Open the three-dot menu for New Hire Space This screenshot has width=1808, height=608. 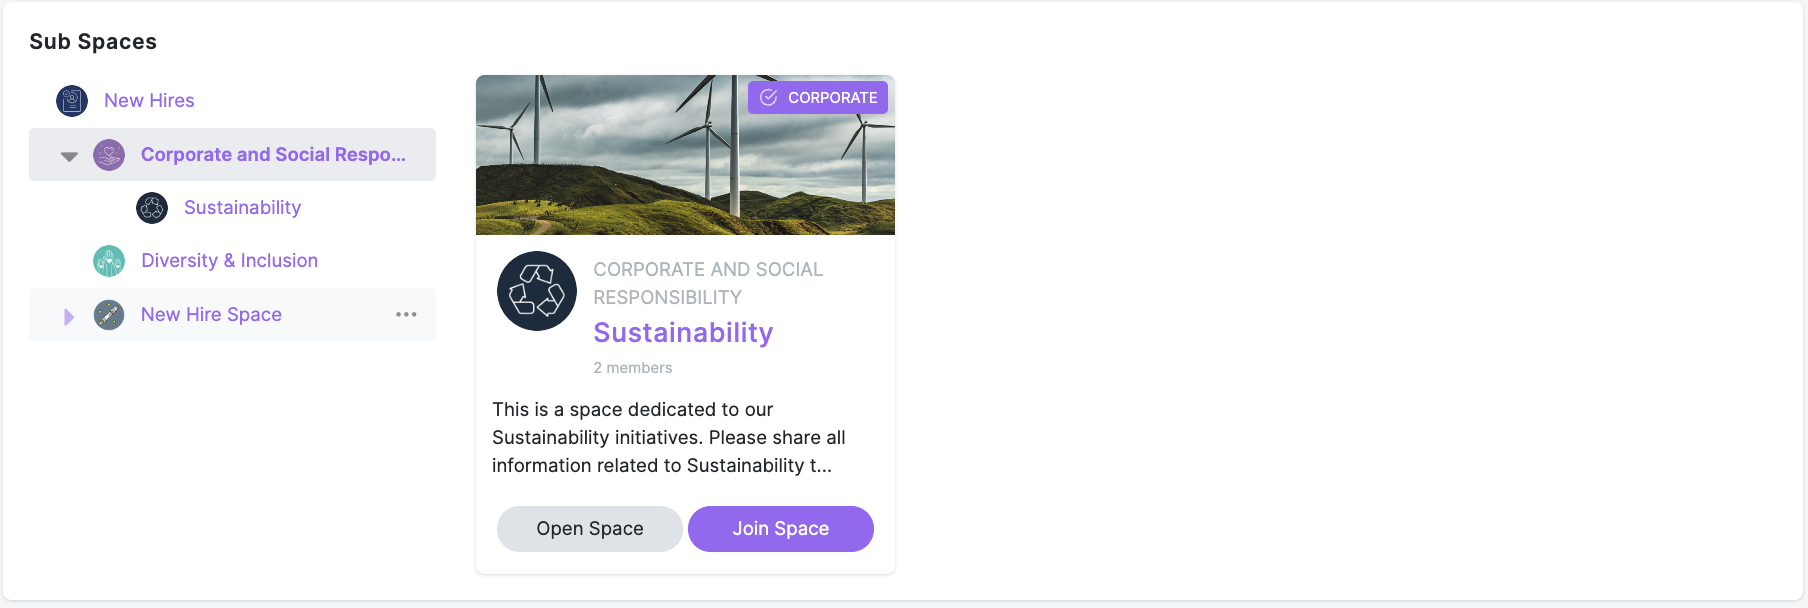coord(406,315)
